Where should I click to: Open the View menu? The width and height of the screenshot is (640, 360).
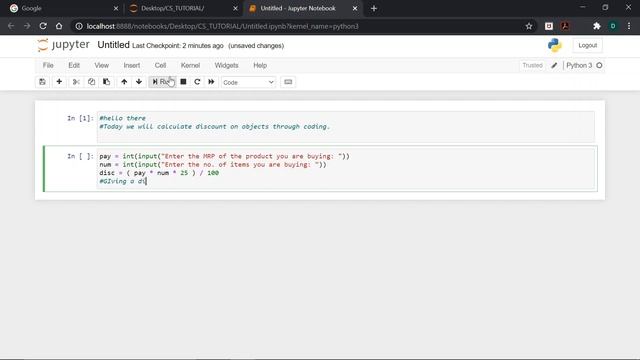point(102,65)
